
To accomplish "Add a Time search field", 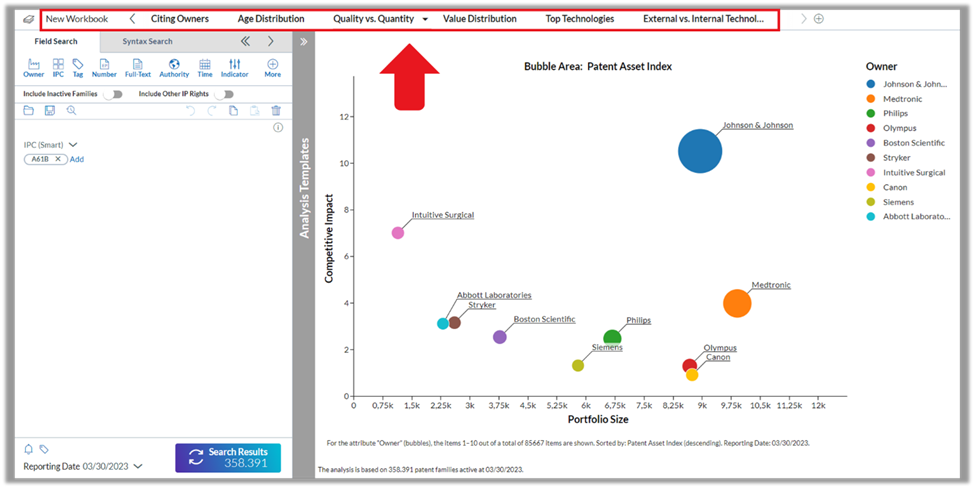I will [205, 68].
